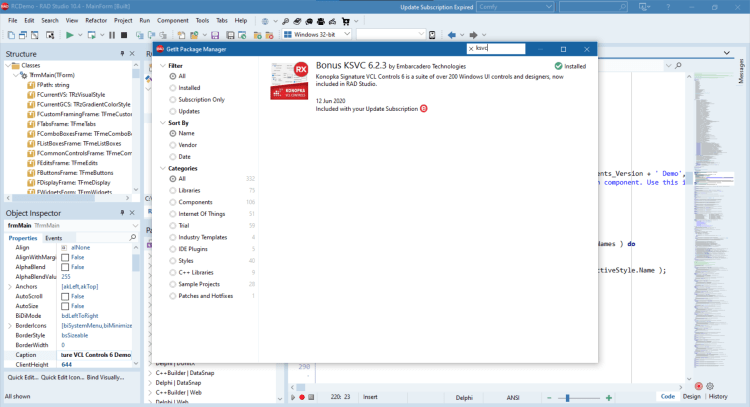
Task: Select the Styles category
Action: 173,261
